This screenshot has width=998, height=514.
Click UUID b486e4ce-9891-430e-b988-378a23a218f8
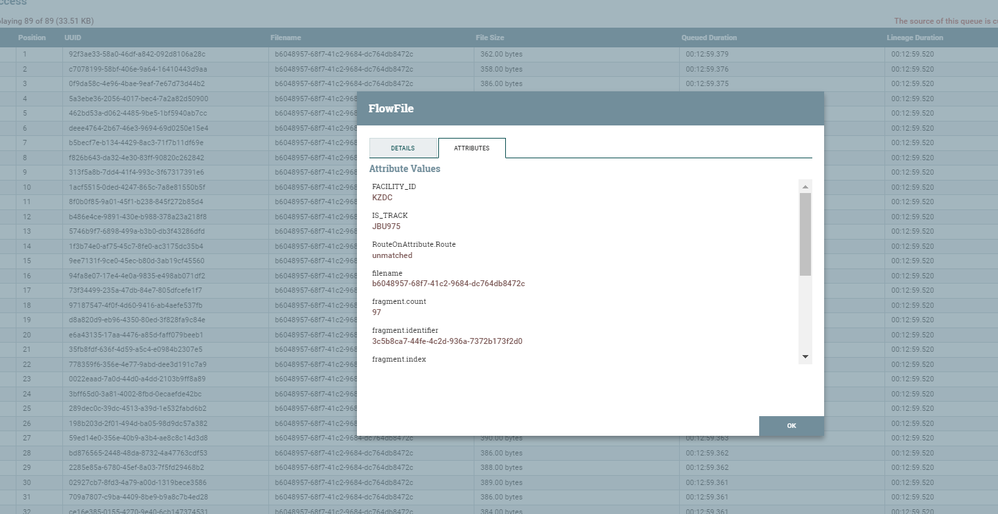click(x=137, y=216)
